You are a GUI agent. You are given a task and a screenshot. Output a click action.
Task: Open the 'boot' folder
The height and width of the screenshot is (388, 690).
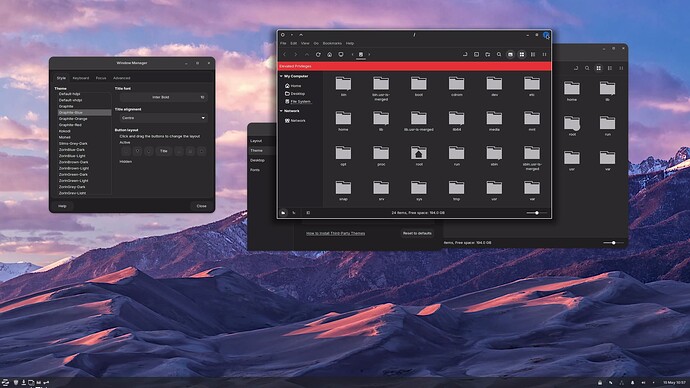click(x=418, y=86)
